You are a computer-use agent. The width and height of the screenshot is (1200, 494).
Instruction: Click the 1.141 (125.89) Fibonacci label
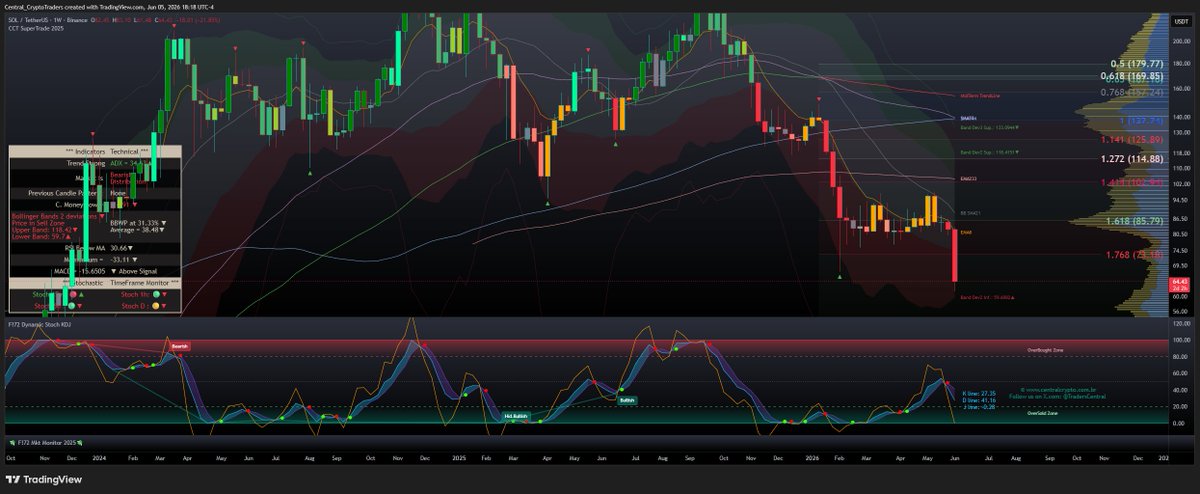tap(1132, 140)
